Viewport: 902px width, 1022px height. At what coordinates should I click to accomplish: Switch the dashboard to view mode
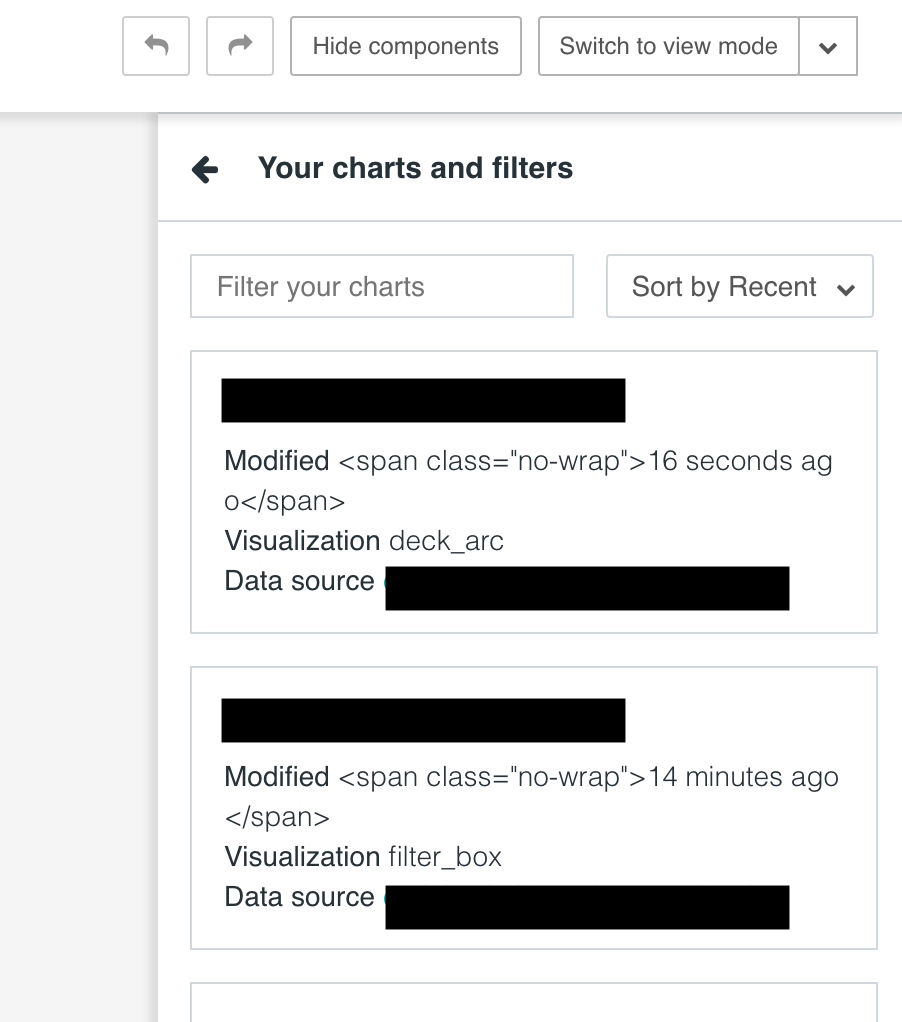[x=667, y=45]
